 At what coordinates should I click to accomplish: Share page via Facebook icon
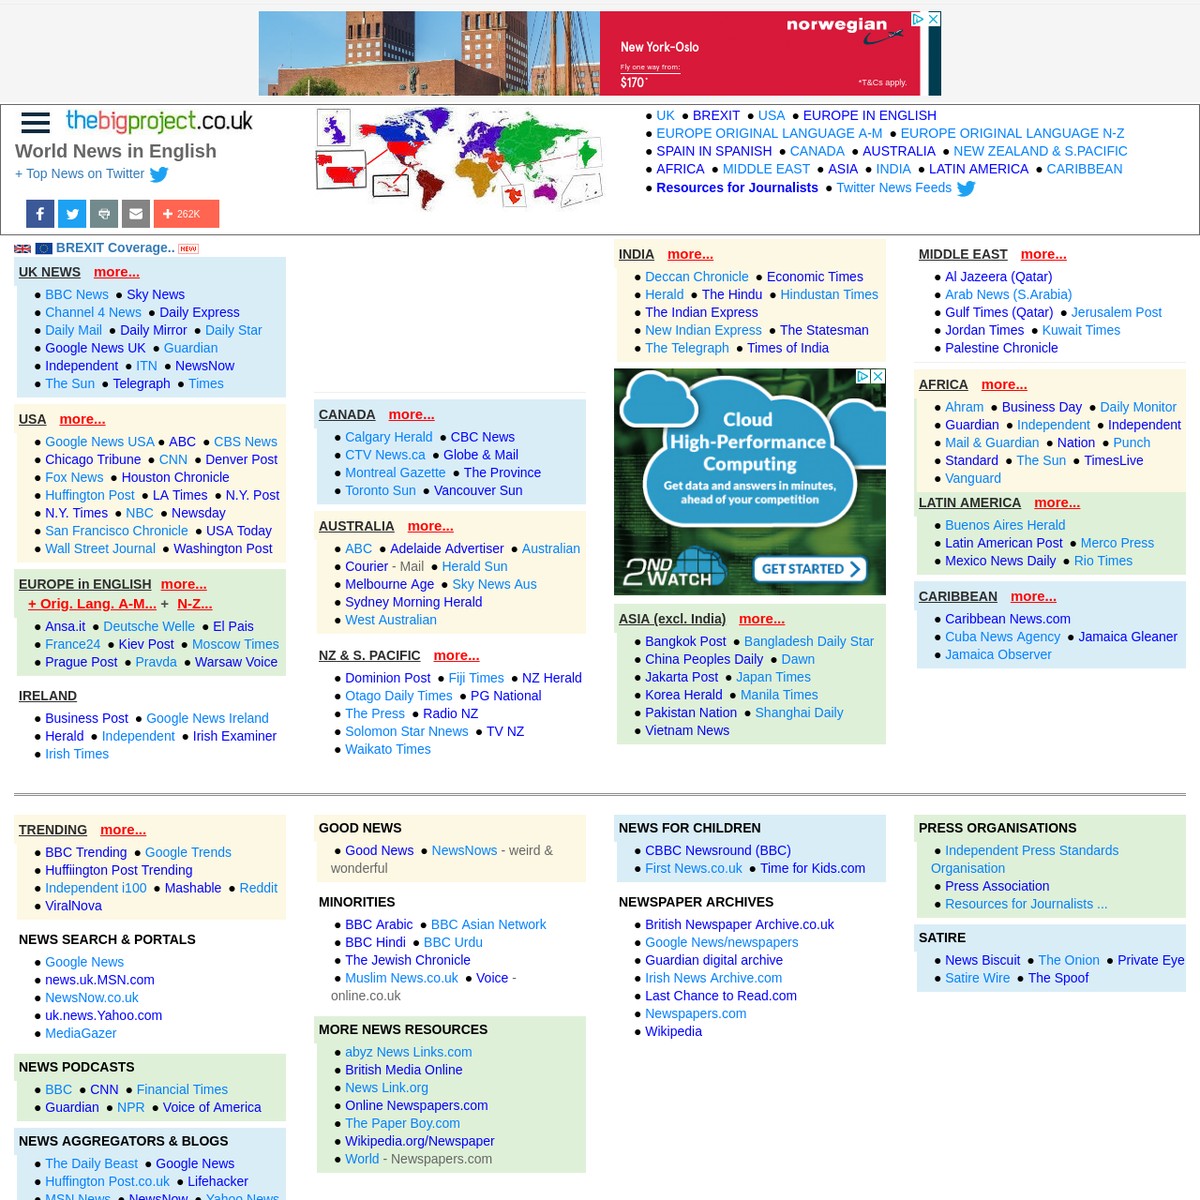(x=40, y=214)
